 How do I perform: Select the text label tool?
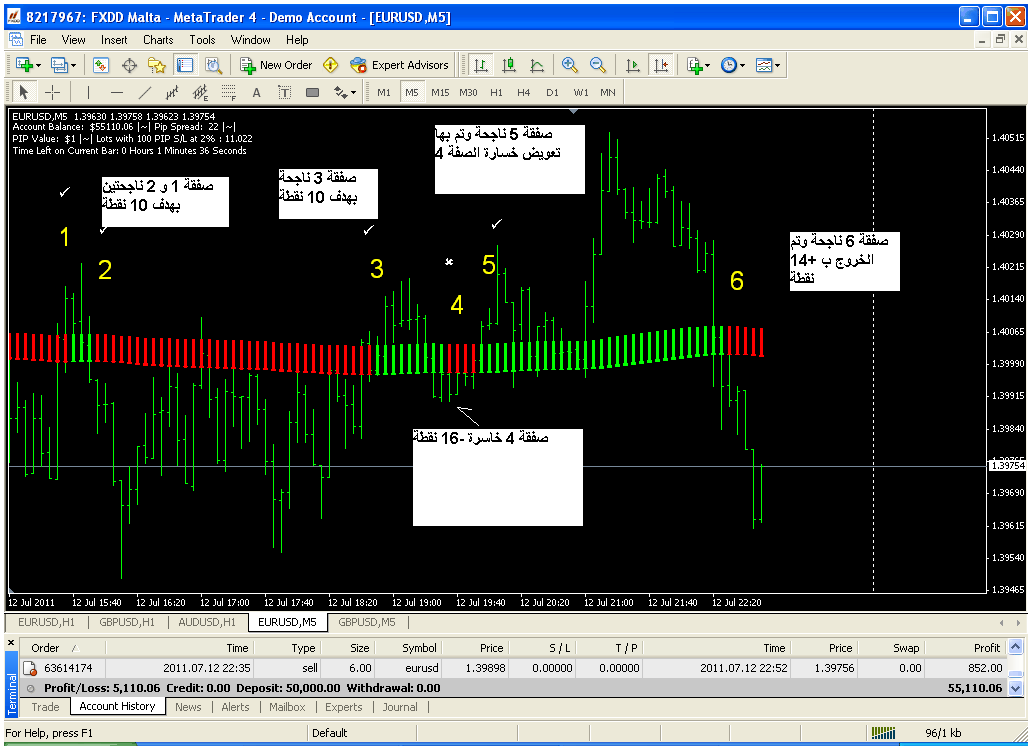pyautogui.click(x=256, y=93)
